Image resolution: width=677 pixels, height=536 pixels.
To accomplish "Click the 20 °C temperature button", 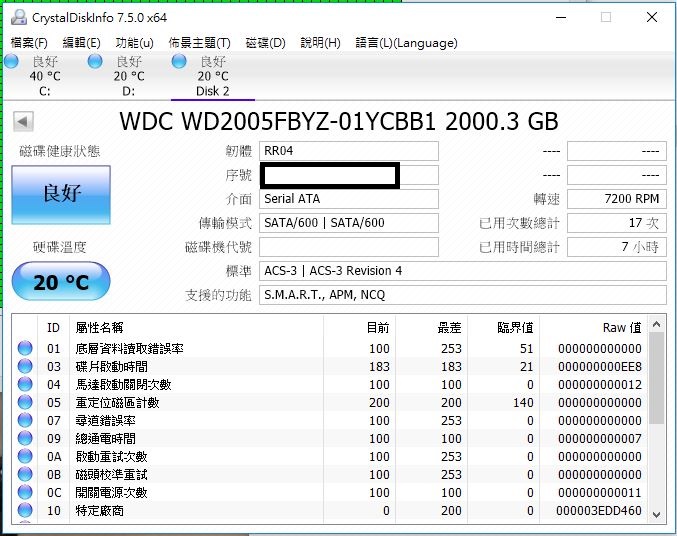I will click(61, 282).
